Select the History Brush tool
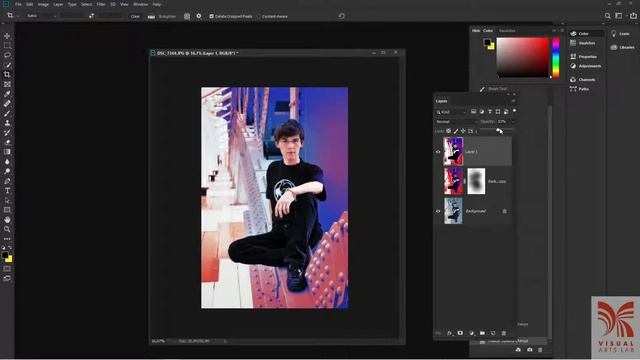The width and height of the screenshot is (640, 360). coord(7,133)
